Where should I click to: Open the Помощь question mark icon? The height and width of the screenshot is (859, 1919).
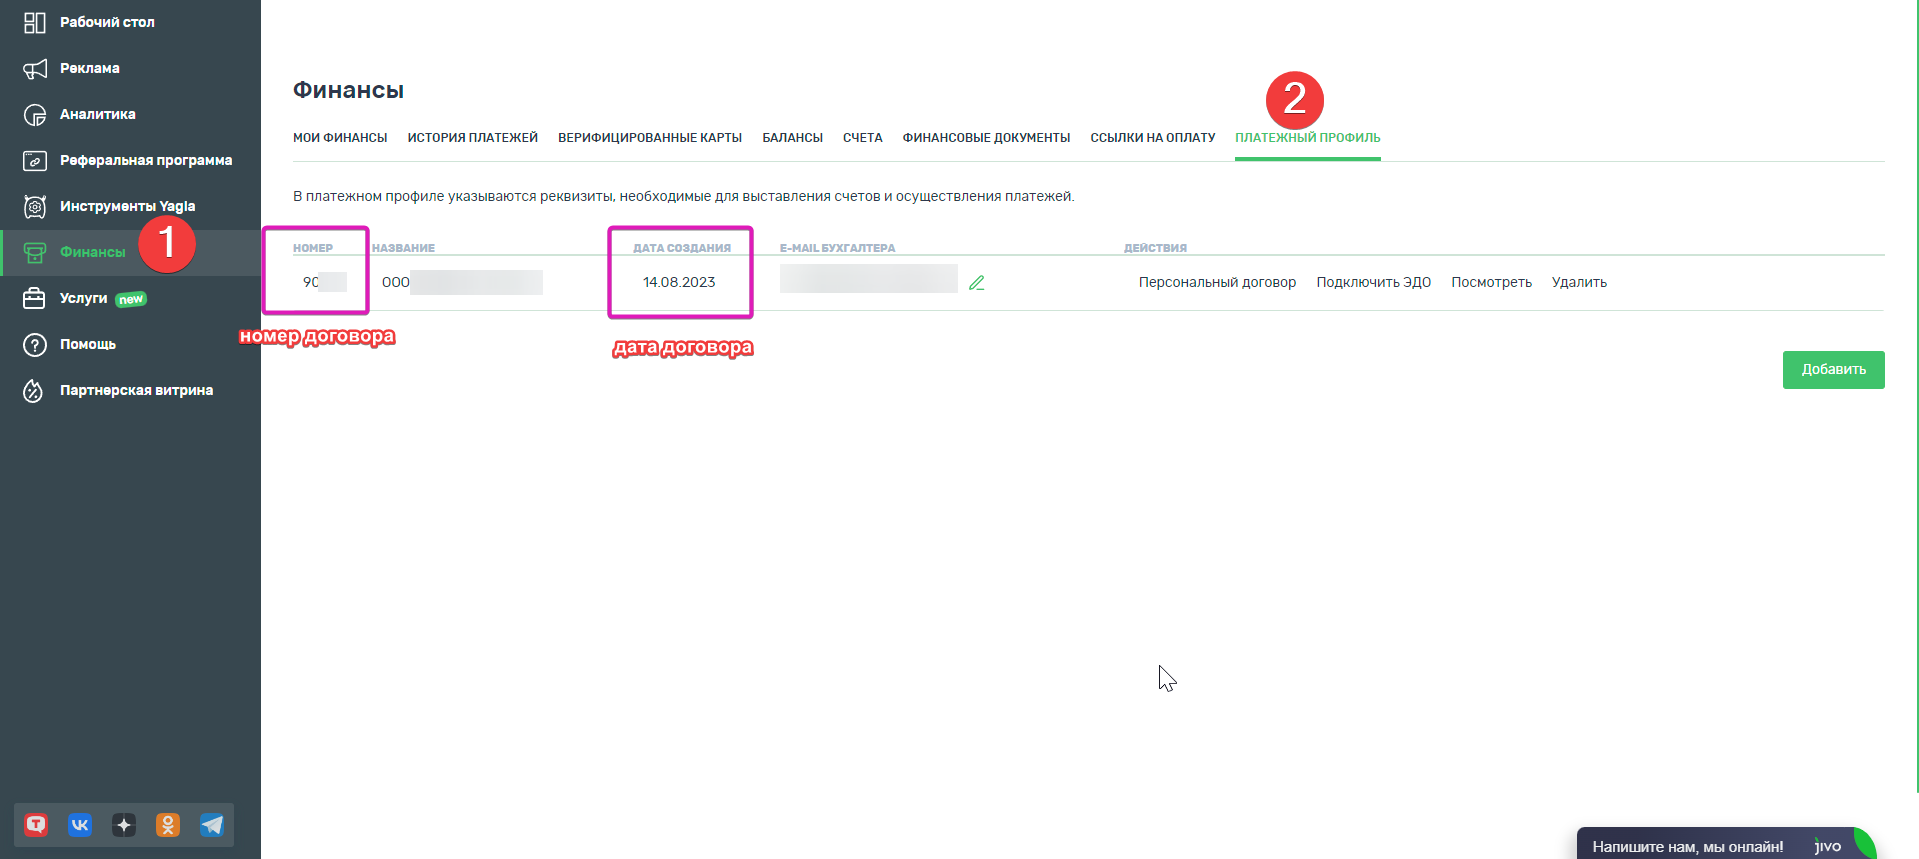(x=35, y=344)
